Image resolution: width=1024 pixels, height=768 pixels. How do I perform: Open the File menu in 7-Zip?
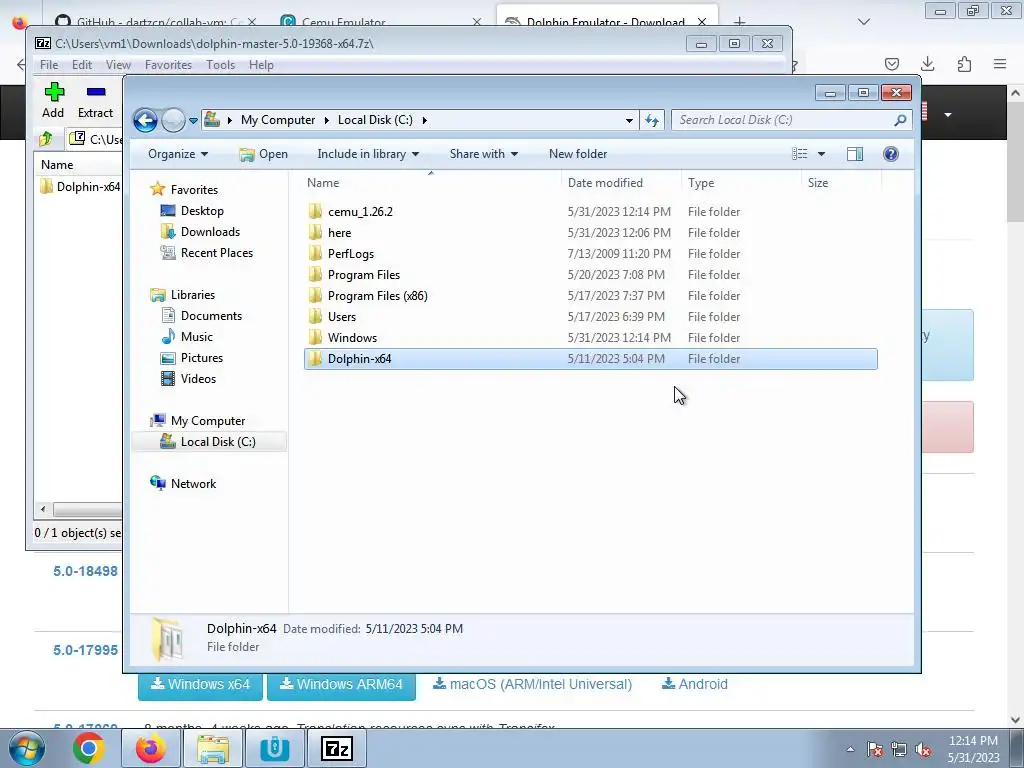[x=49, y=65]
